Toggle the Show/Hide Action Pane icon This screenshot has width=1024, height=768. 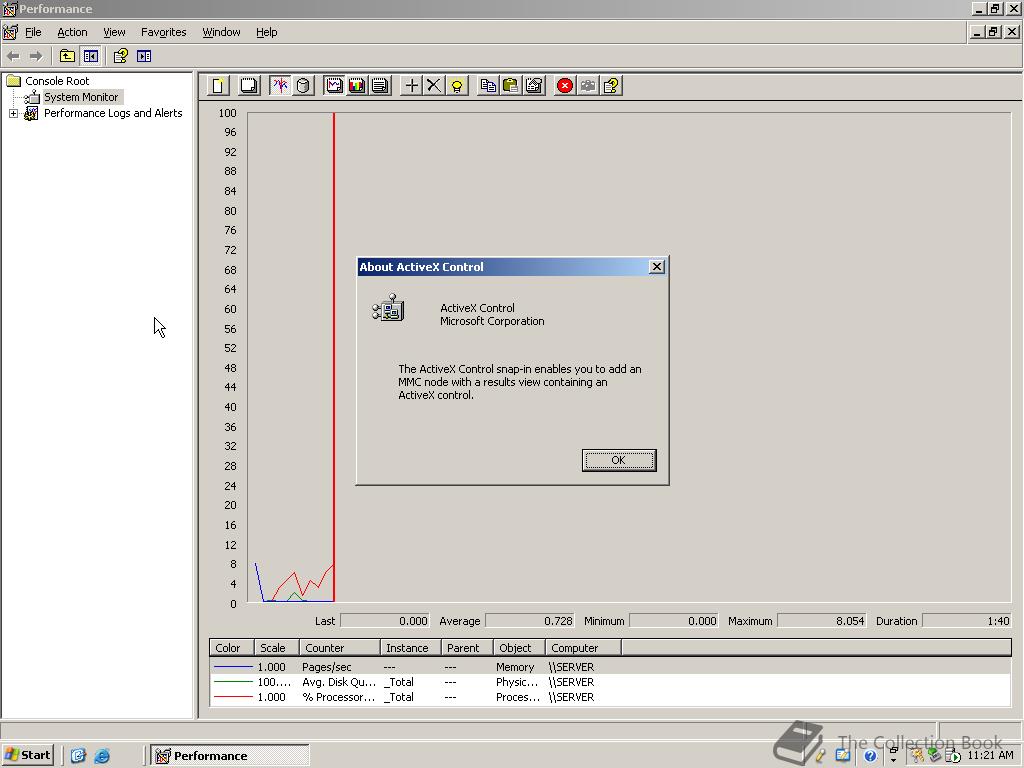coord(144,56)
